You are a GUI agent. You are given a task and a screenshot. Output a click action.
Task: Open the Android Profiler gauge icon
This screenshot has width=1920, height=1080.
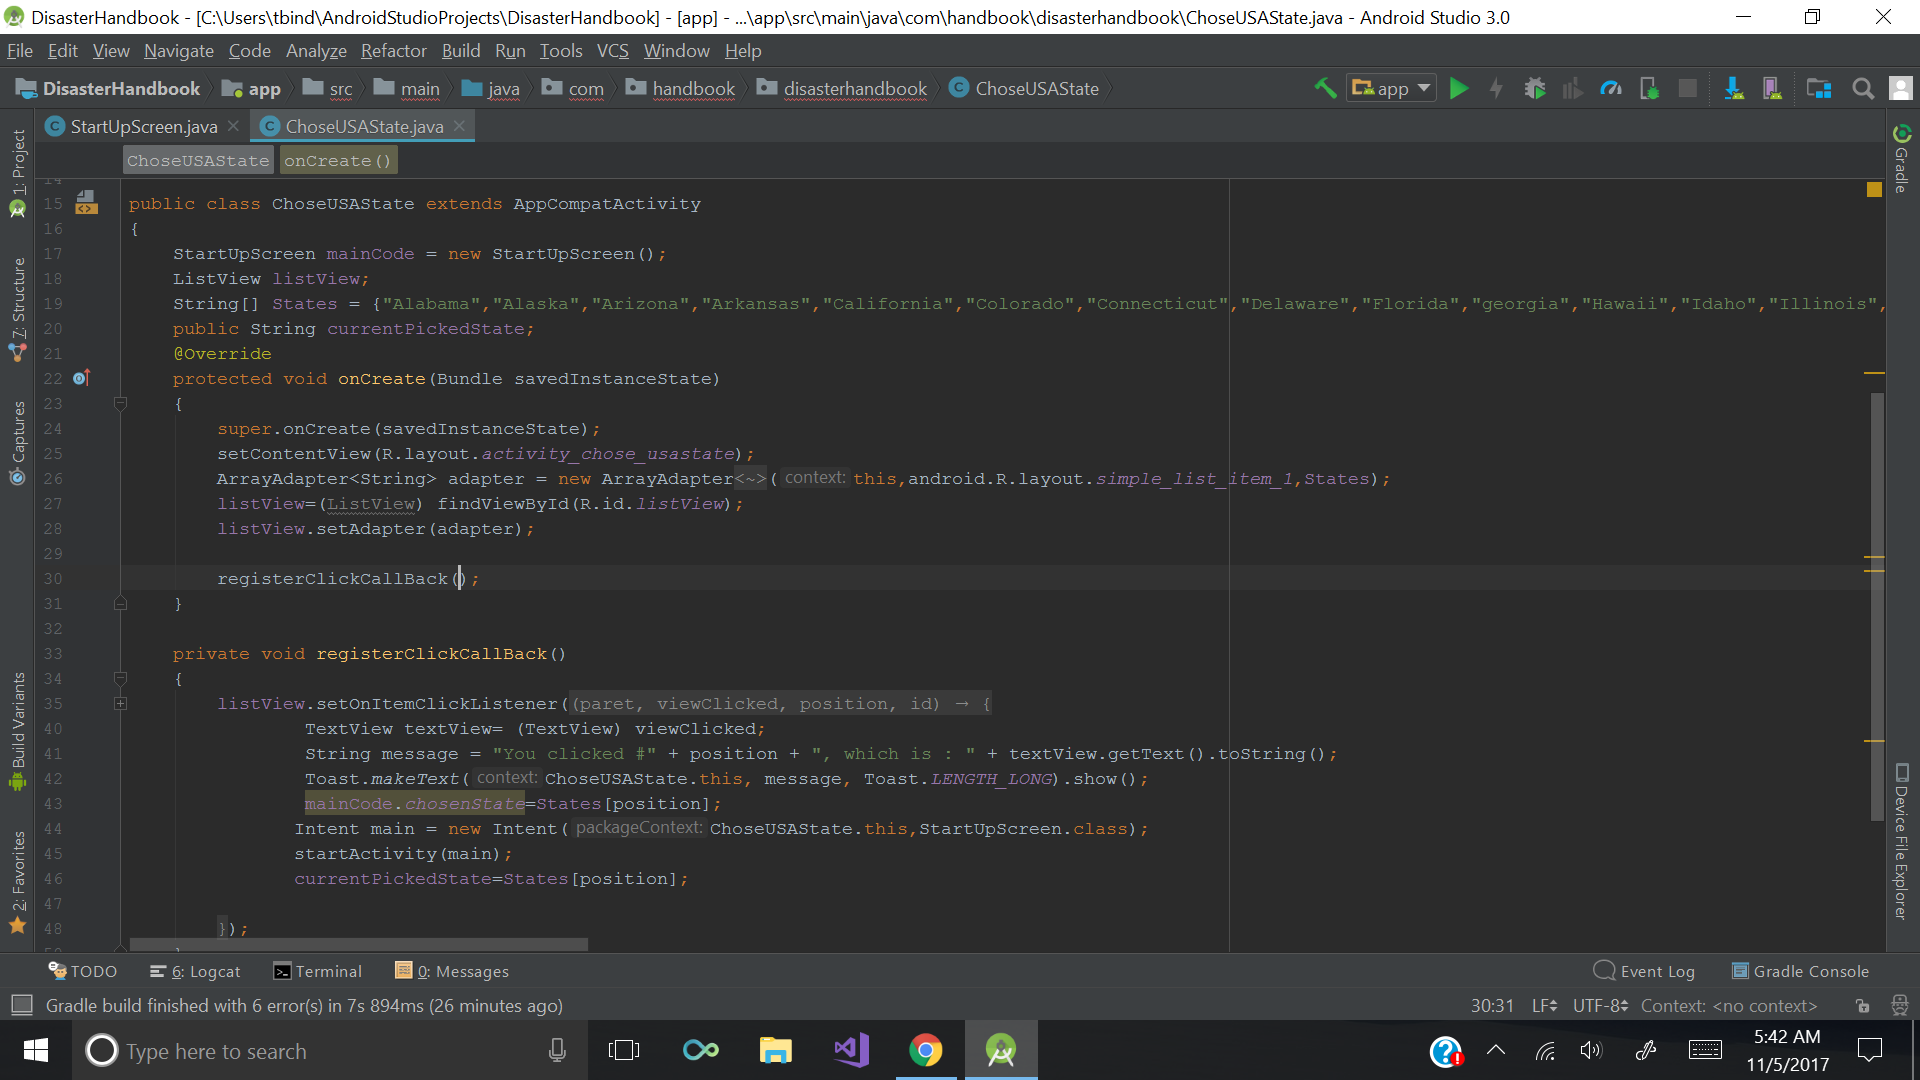coord(1611,88)
